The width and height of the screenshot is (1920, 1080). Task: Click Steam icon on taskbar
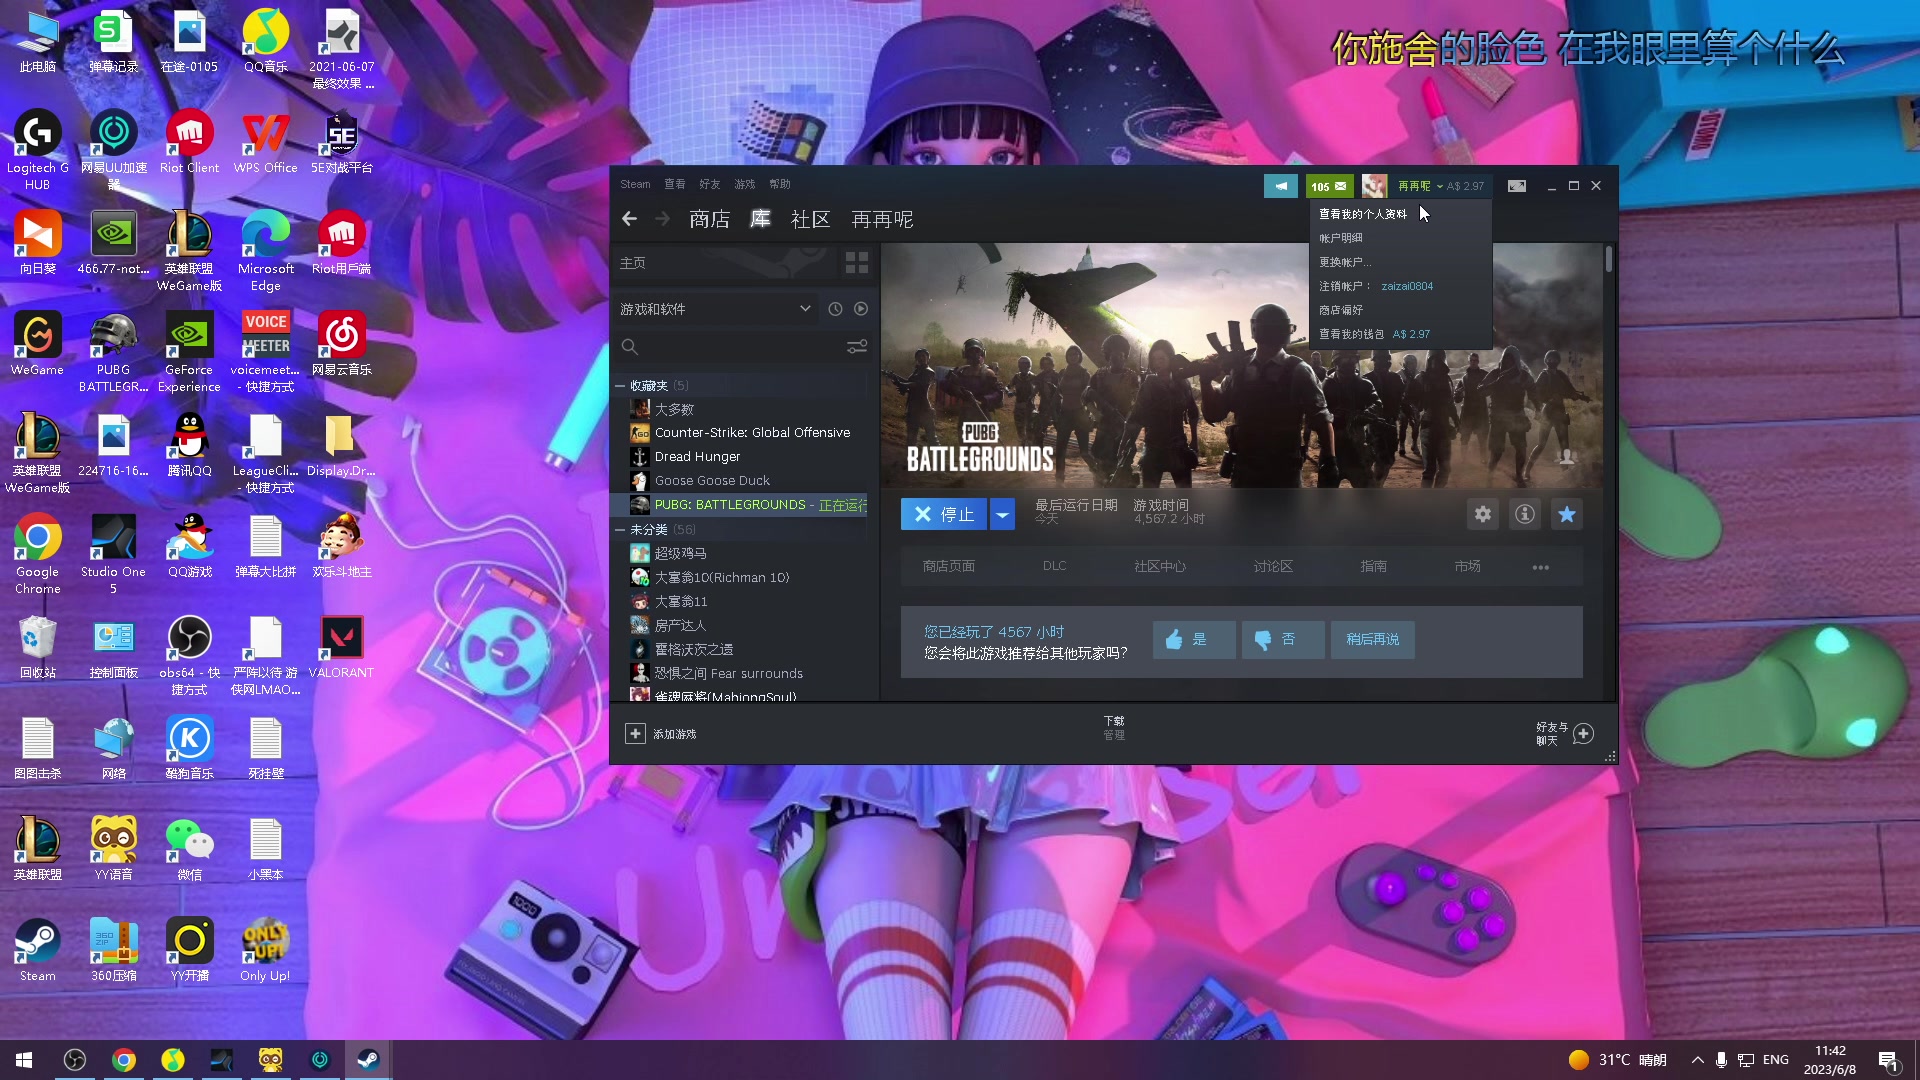click(x=368, y=1060)
